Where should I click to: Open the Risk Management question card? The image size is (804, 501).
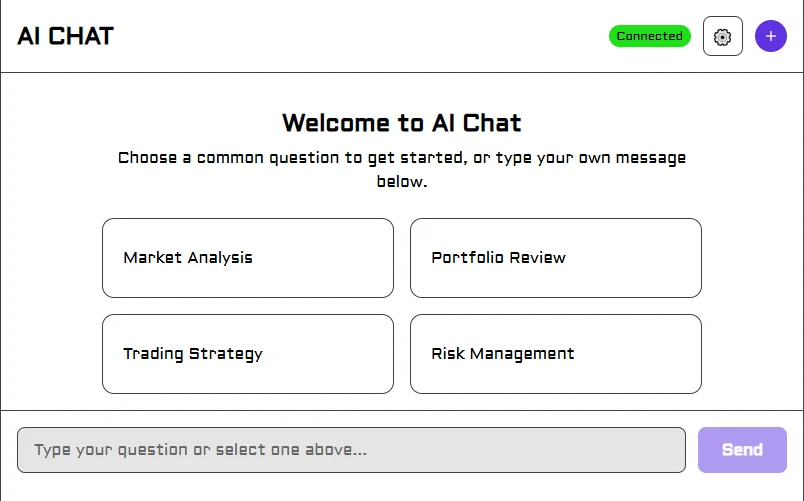tap(555, 354)
